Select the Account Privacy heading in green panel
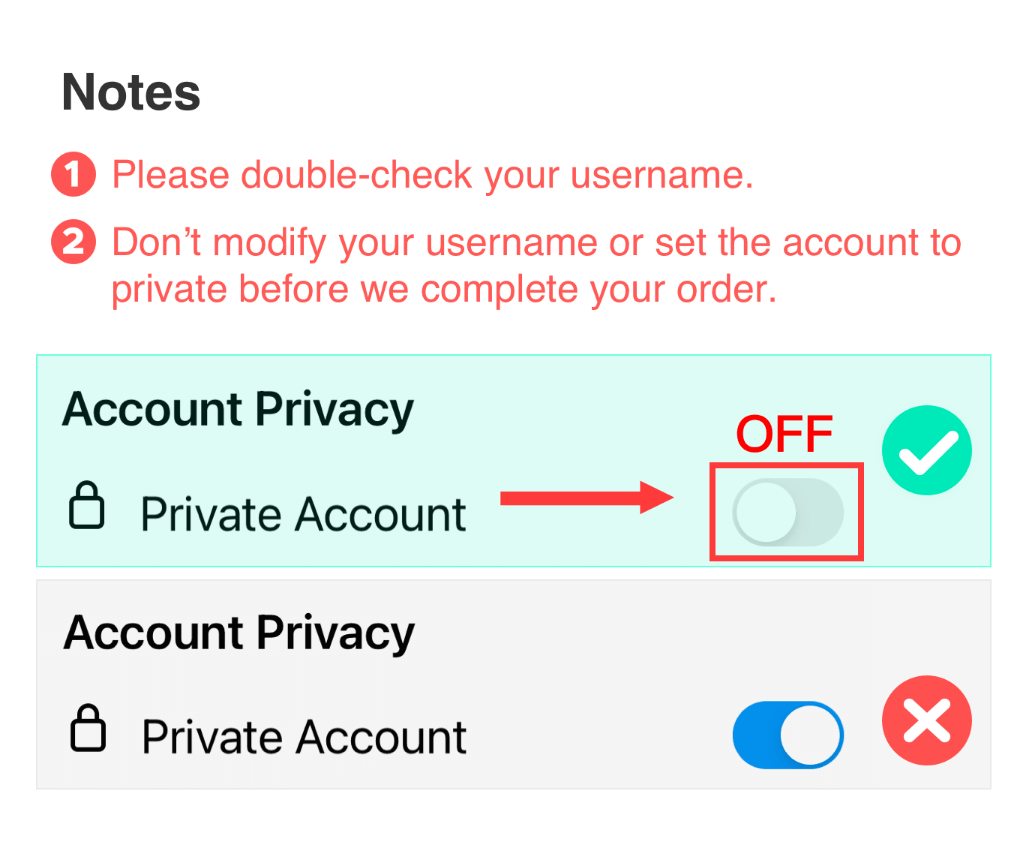This screenshot has width=1020, height=863. (238, 410)
